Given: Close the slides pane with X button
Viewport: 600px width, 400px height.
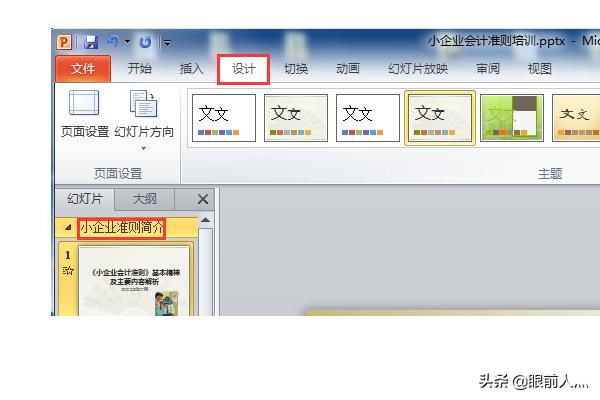Looking at the screenshot, I should [203, 199].
